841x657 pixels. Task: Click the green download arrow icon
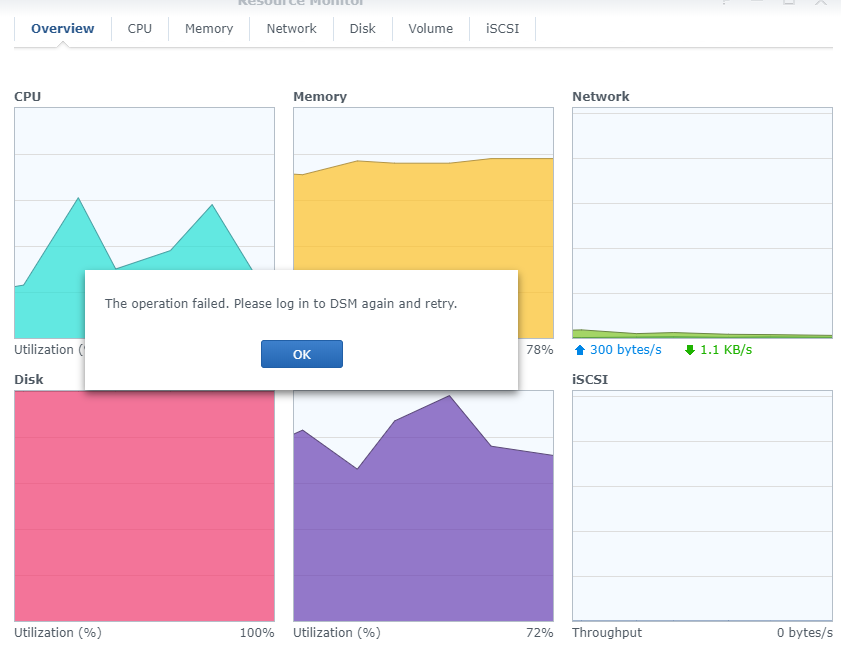click(689, 350)
